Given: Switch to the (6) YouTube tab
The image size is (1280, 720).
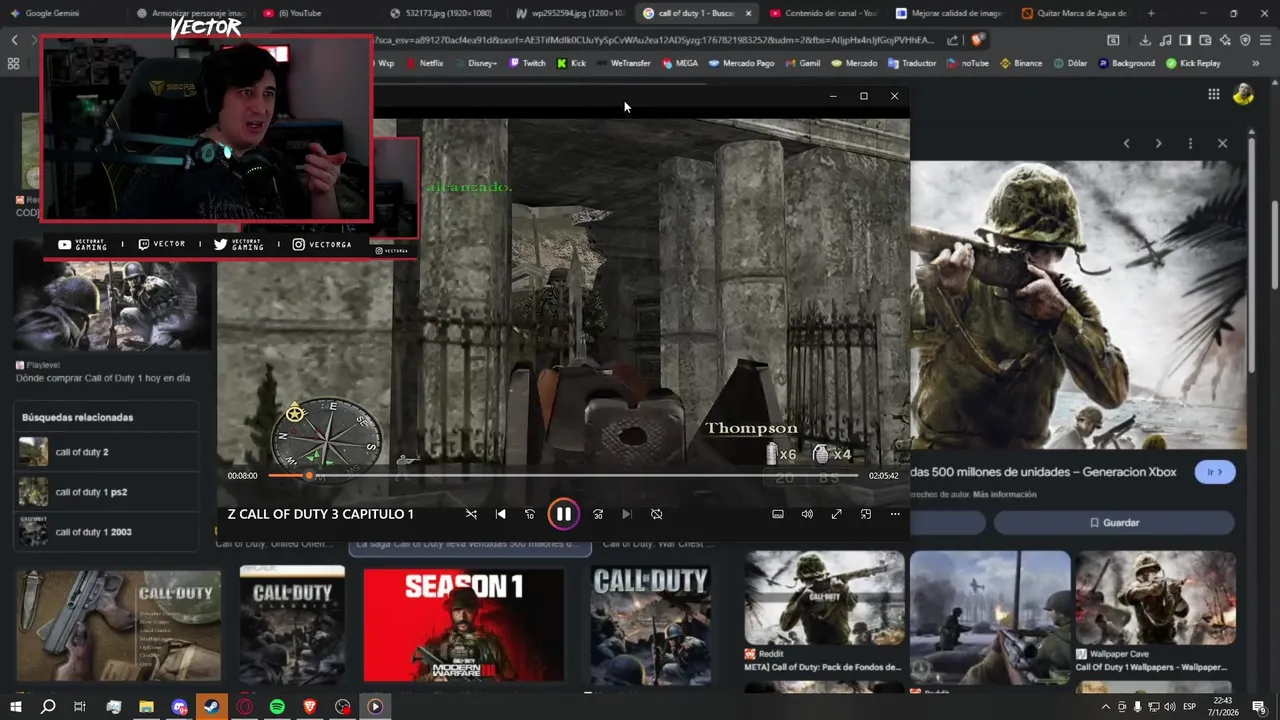Looking at the screenshot, I should tap(300, 13).
